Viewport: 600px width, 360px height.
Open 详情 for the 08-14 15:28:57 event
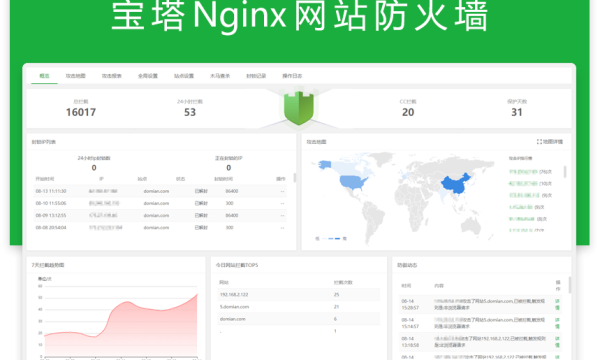pos(558,305)
